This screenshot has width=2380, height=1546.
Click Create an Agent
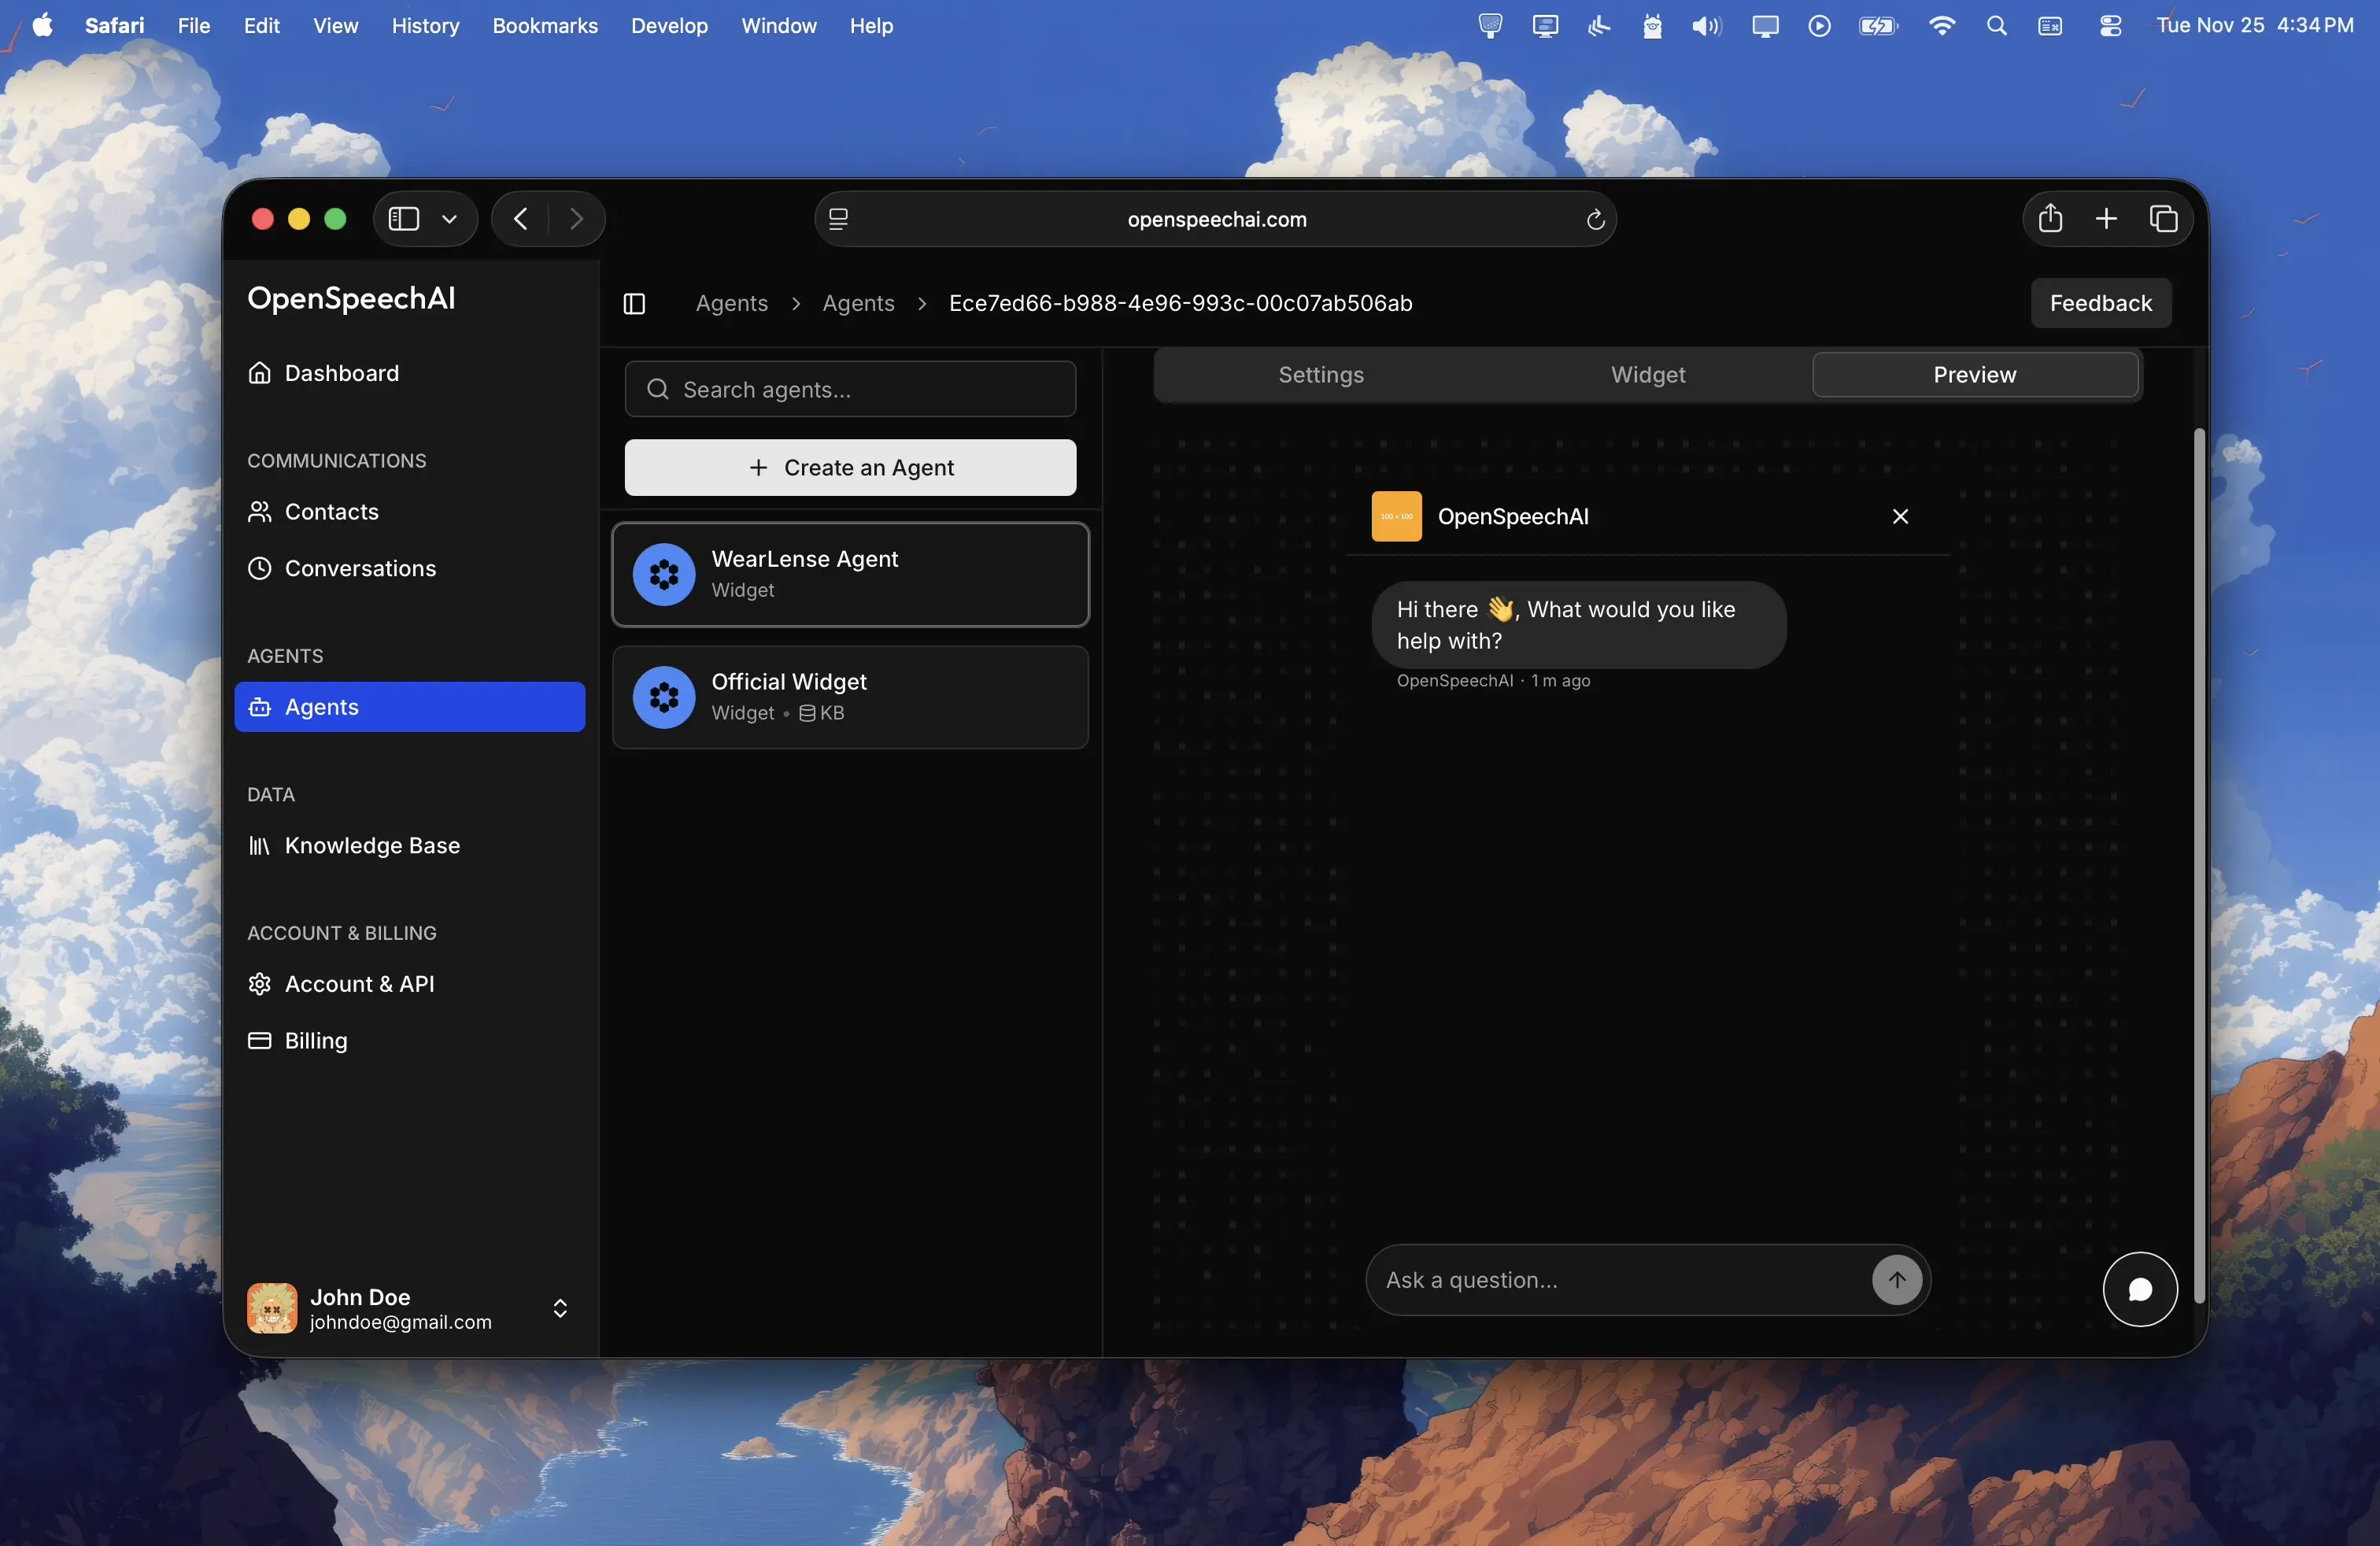(x=850, y=467)
